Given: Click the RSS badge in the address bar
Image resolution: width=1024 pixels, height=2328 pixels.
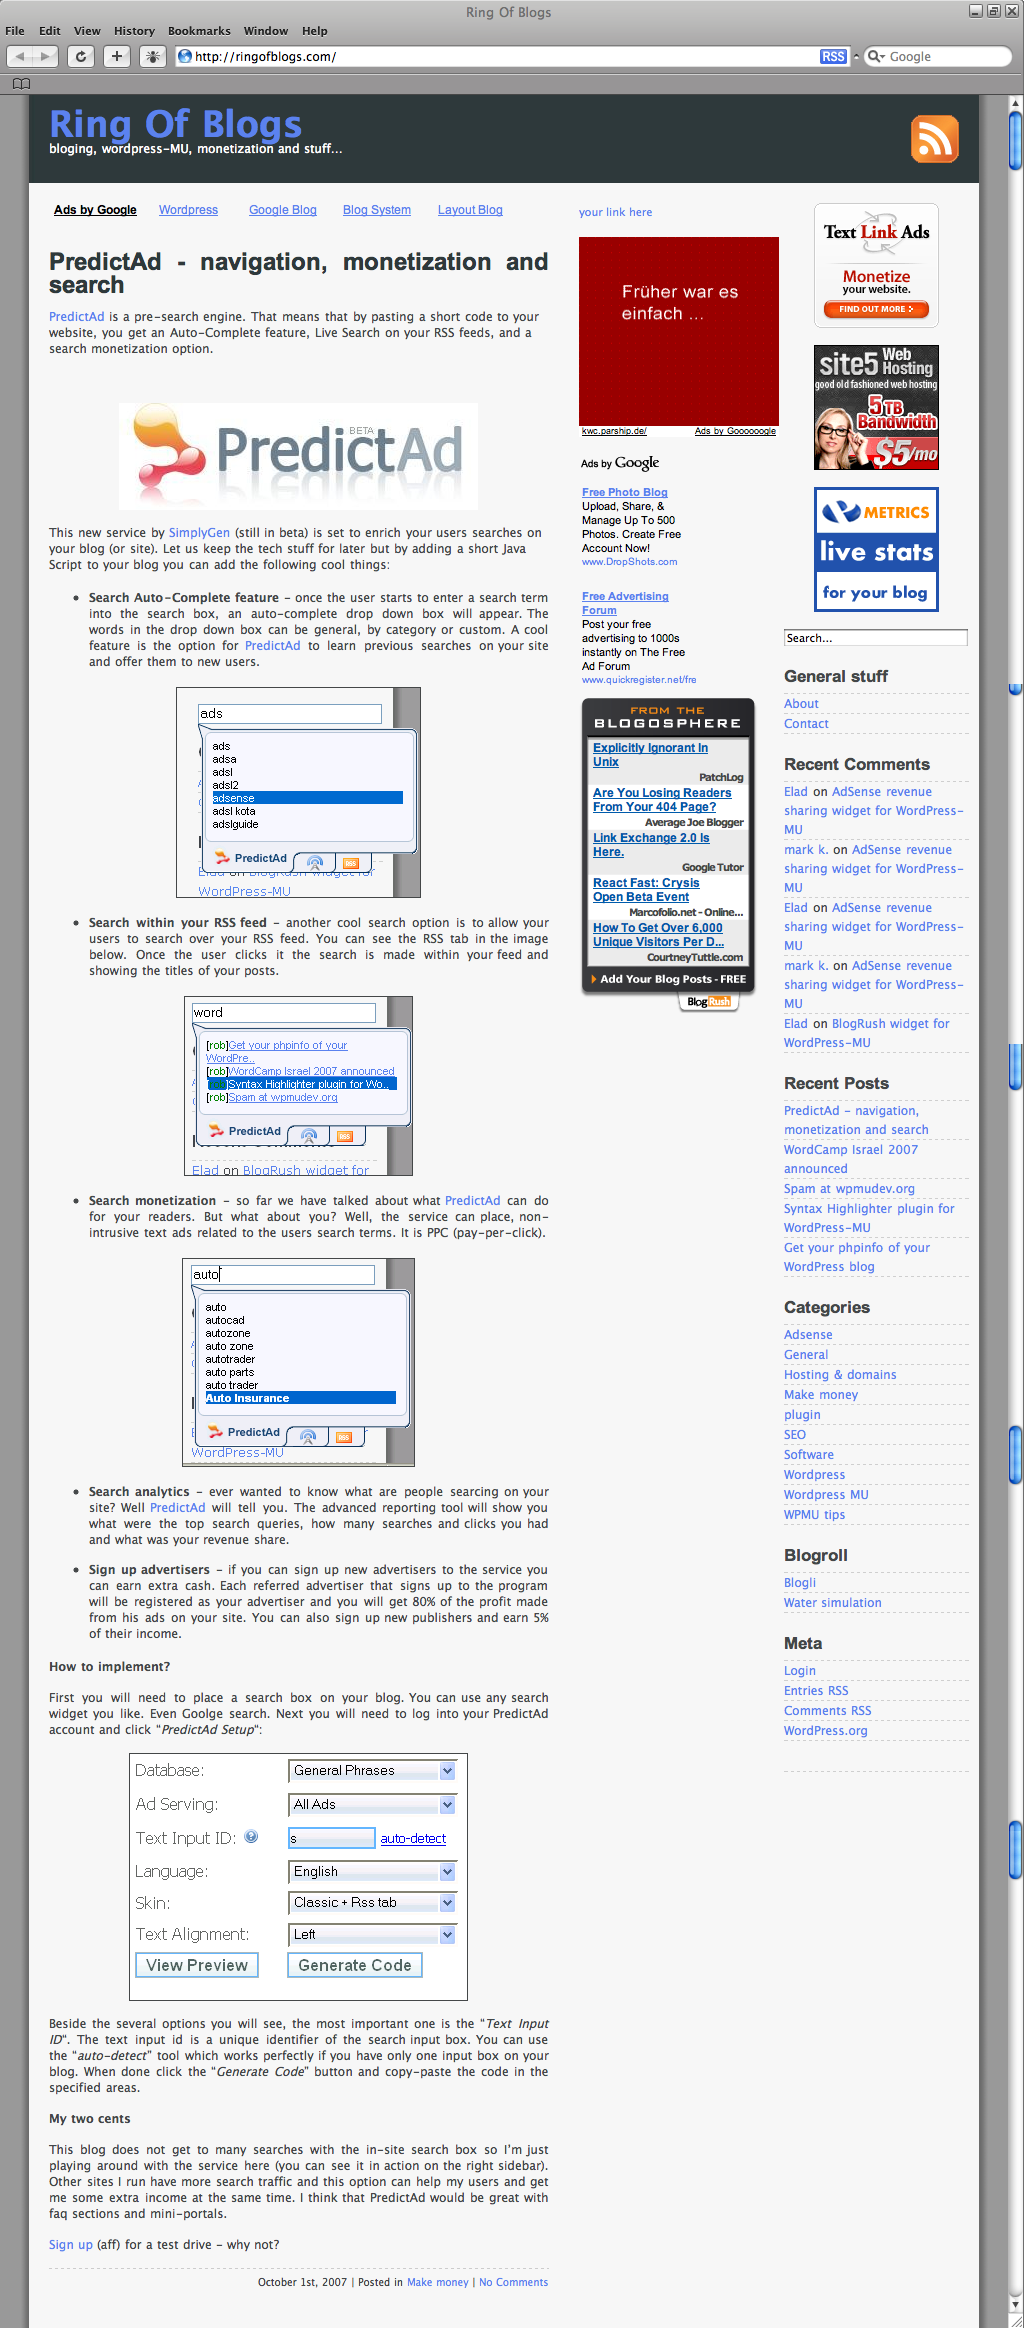Looking at the screenshot, I should [x=833, y=57].
